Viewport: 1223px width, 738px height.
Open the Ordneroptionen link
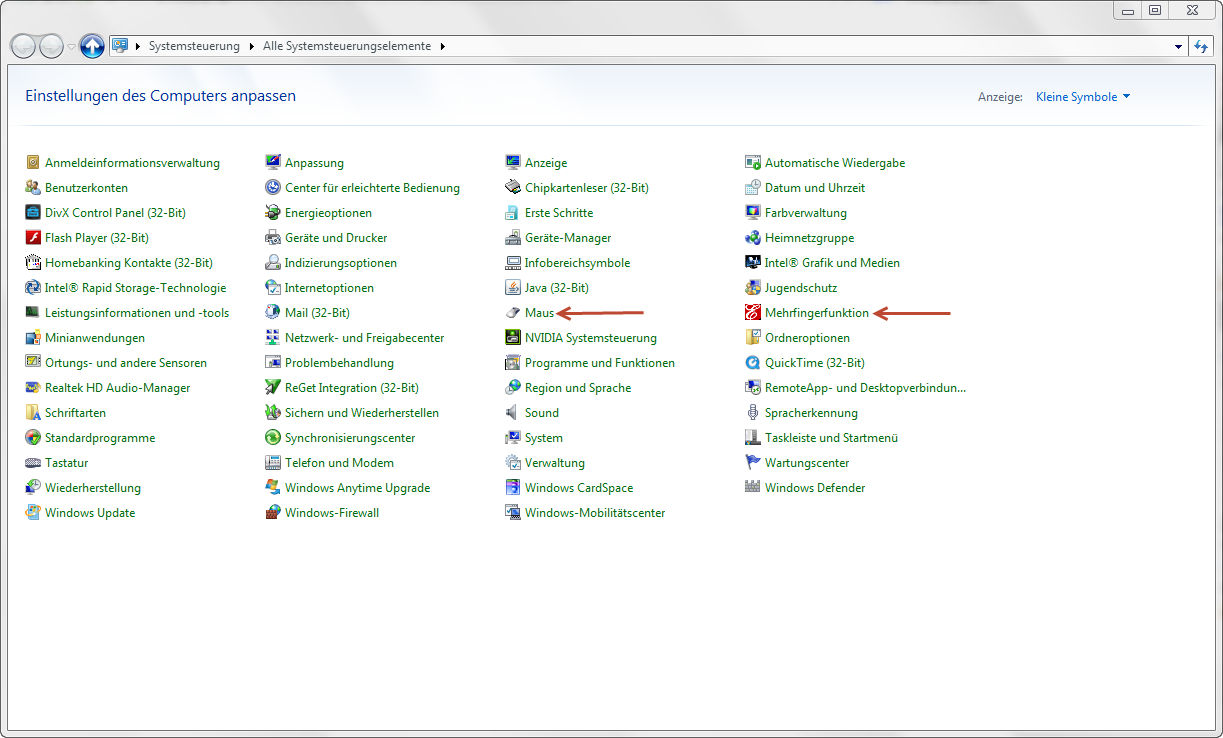tap(807, 338)
